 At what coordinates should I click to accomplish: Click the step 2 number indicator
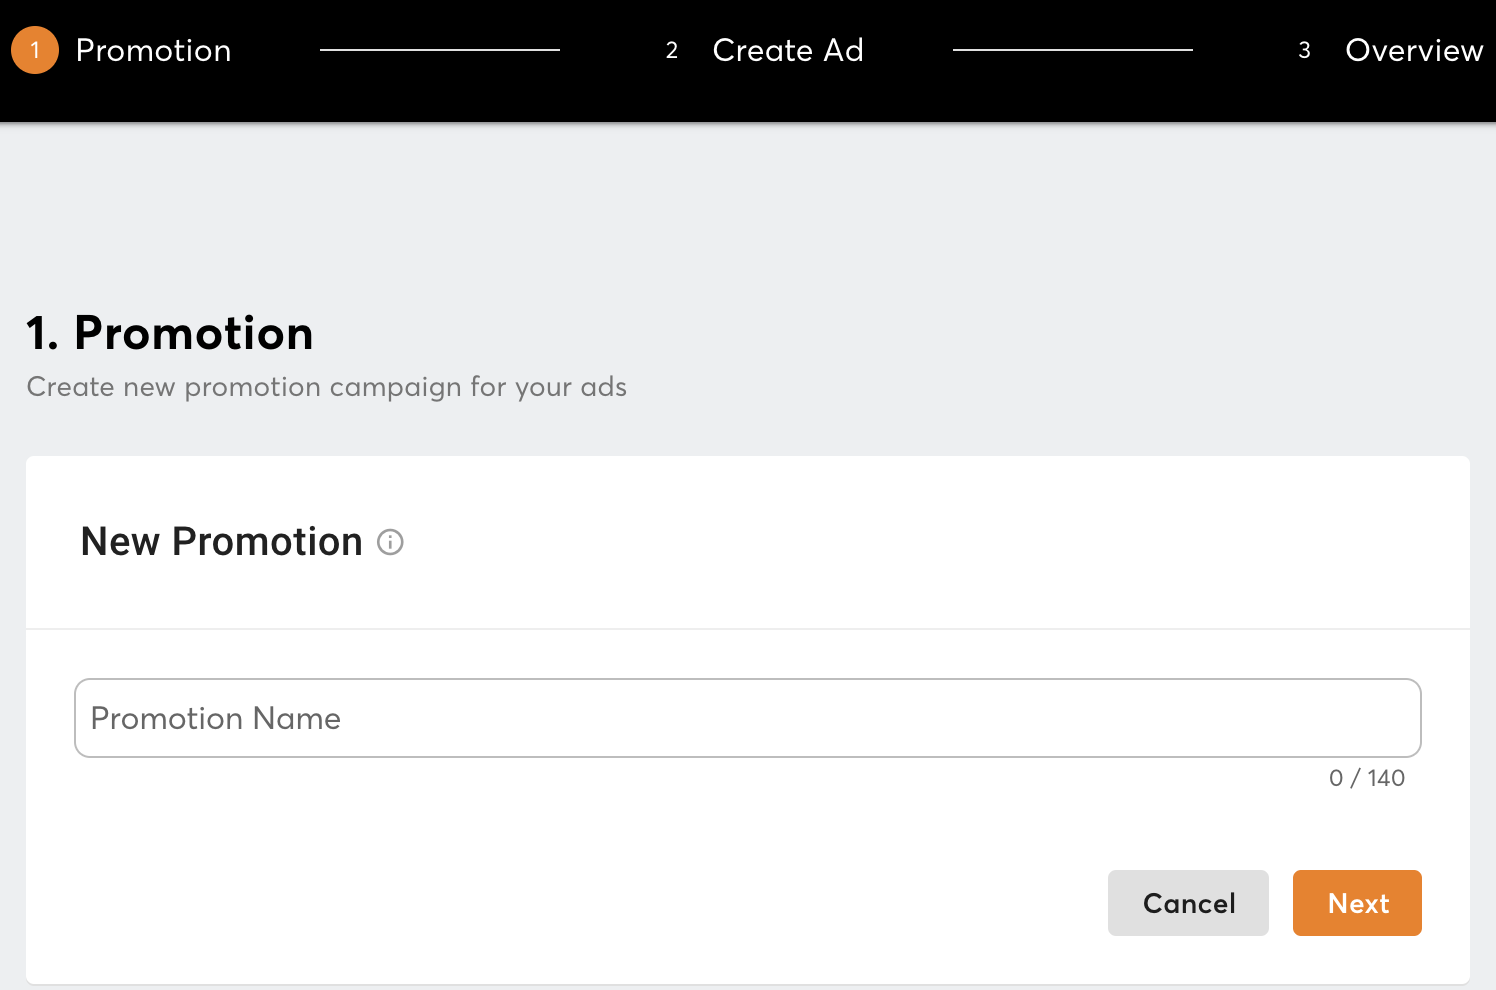(672, 50)
